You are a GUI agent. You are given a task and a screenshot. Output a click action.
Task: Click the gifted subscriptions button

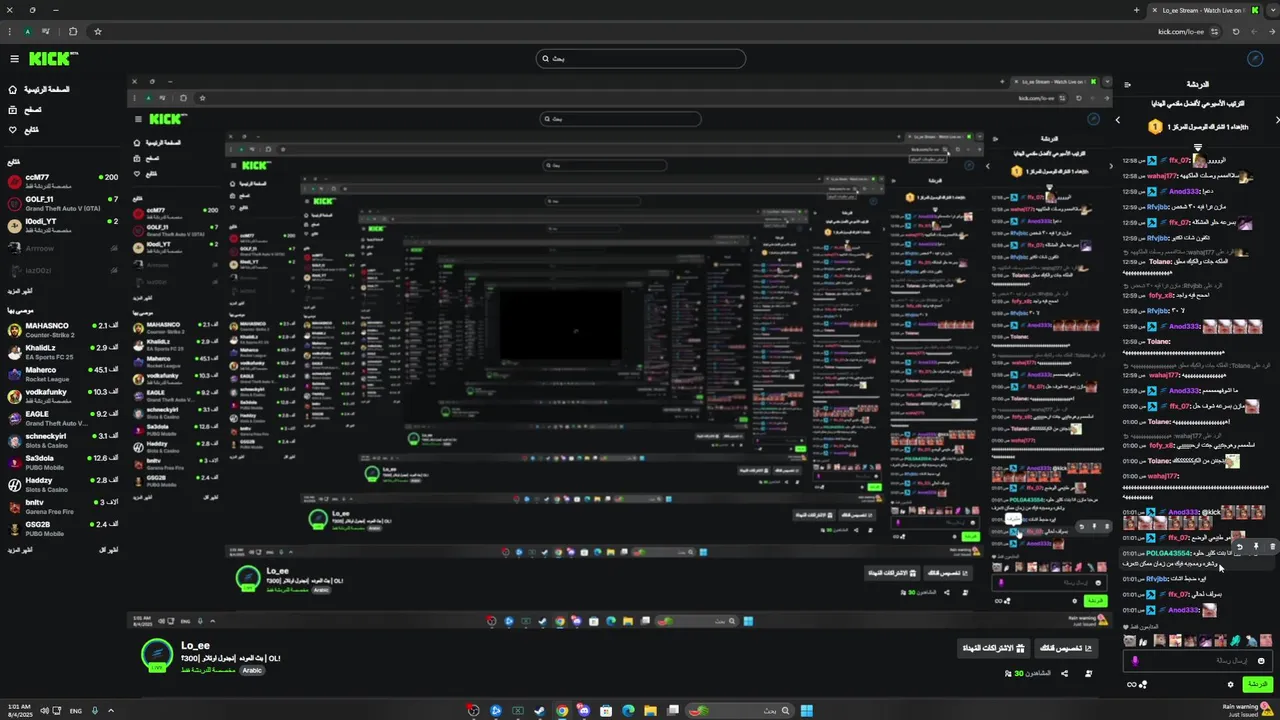point(995,649)
